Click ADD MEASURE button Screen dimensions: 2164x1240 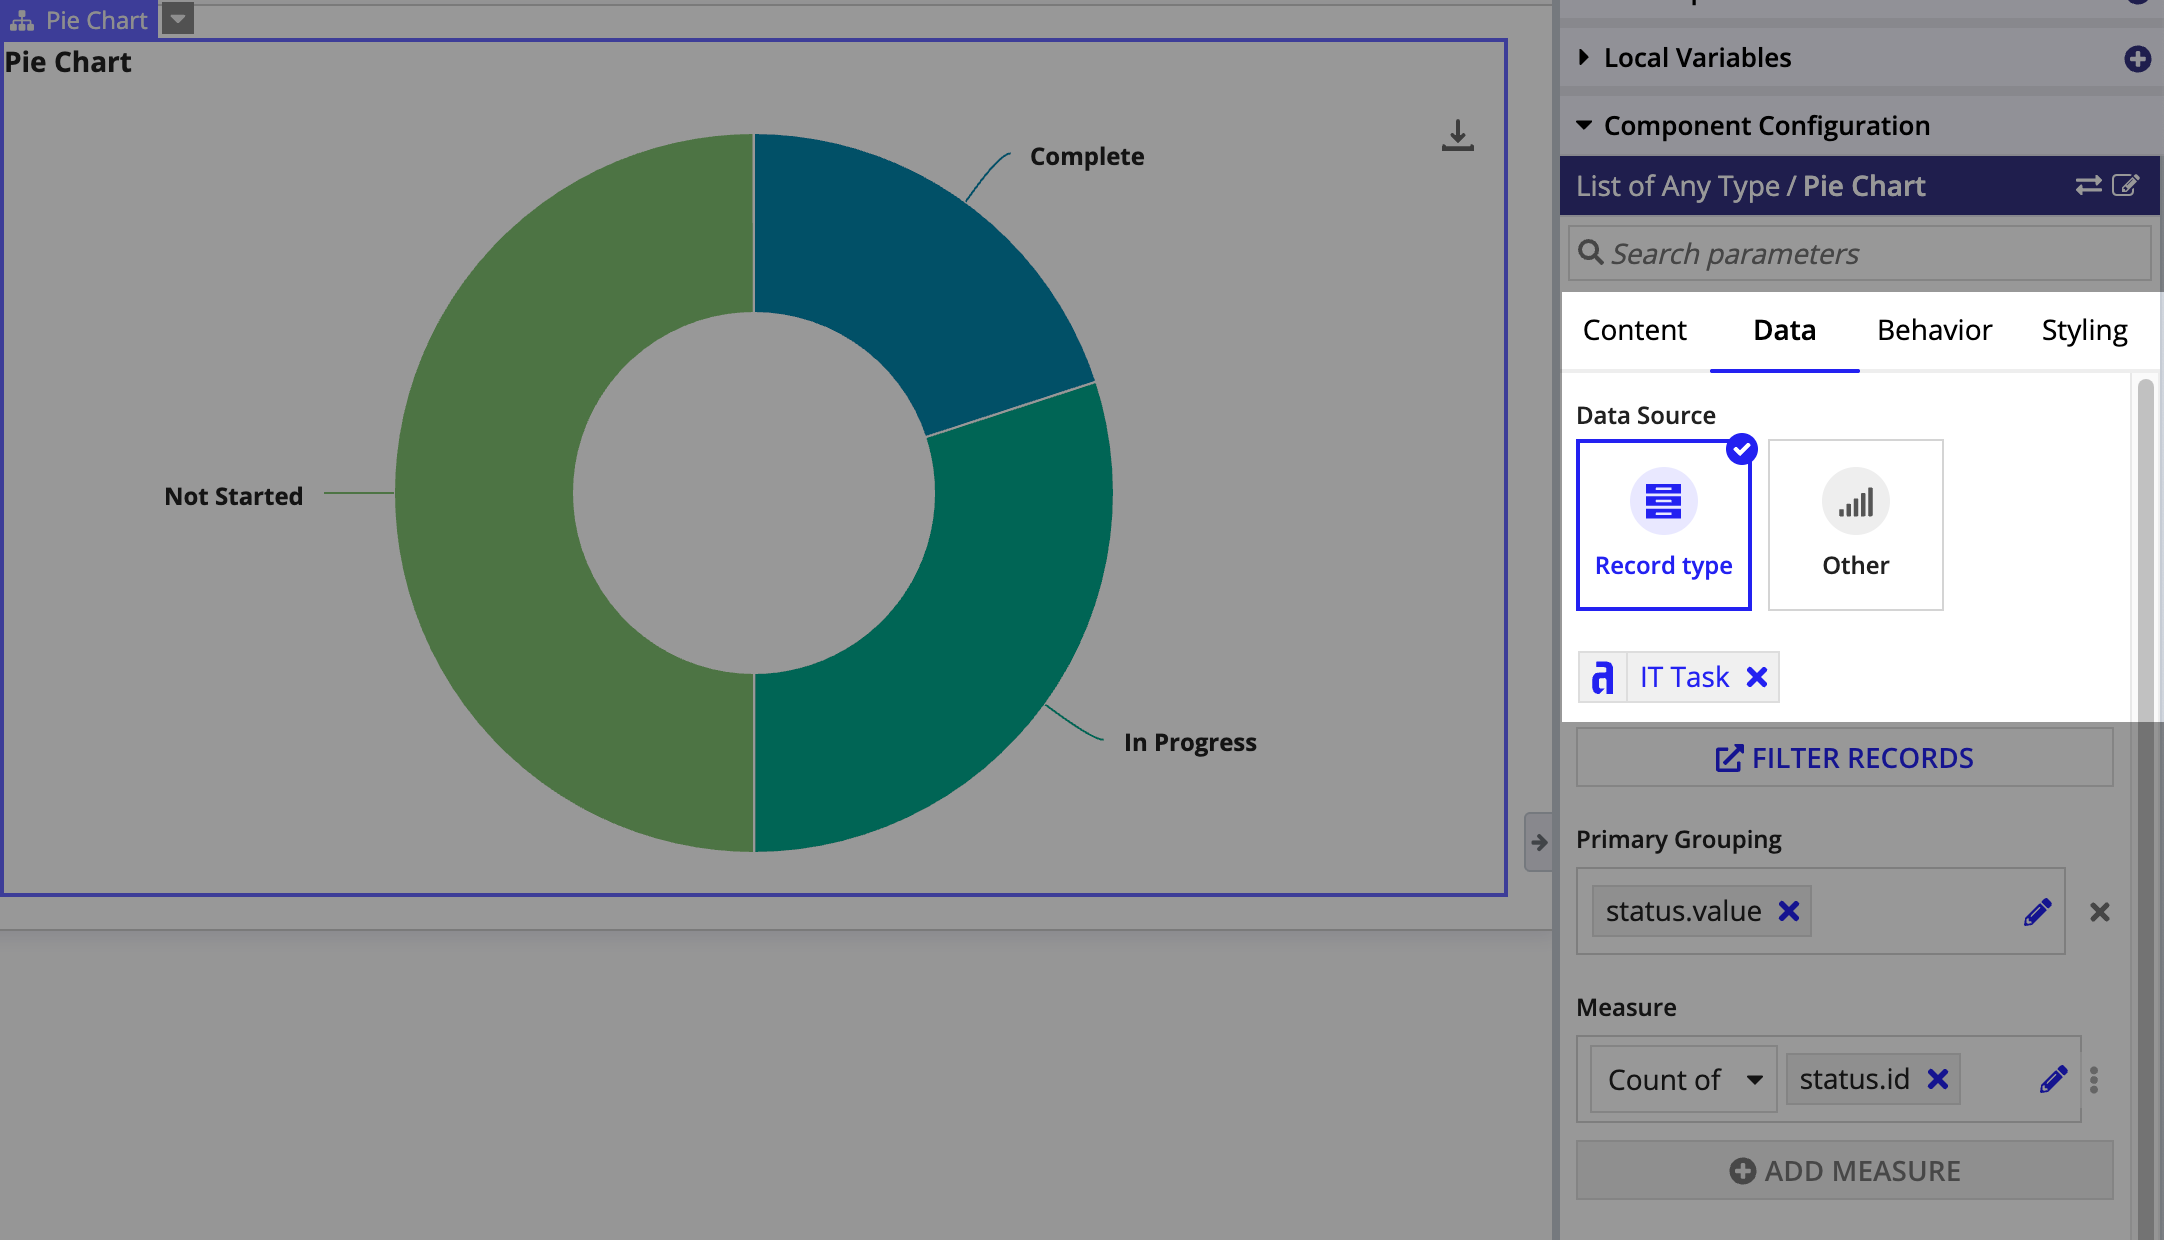(1845, 1171)
